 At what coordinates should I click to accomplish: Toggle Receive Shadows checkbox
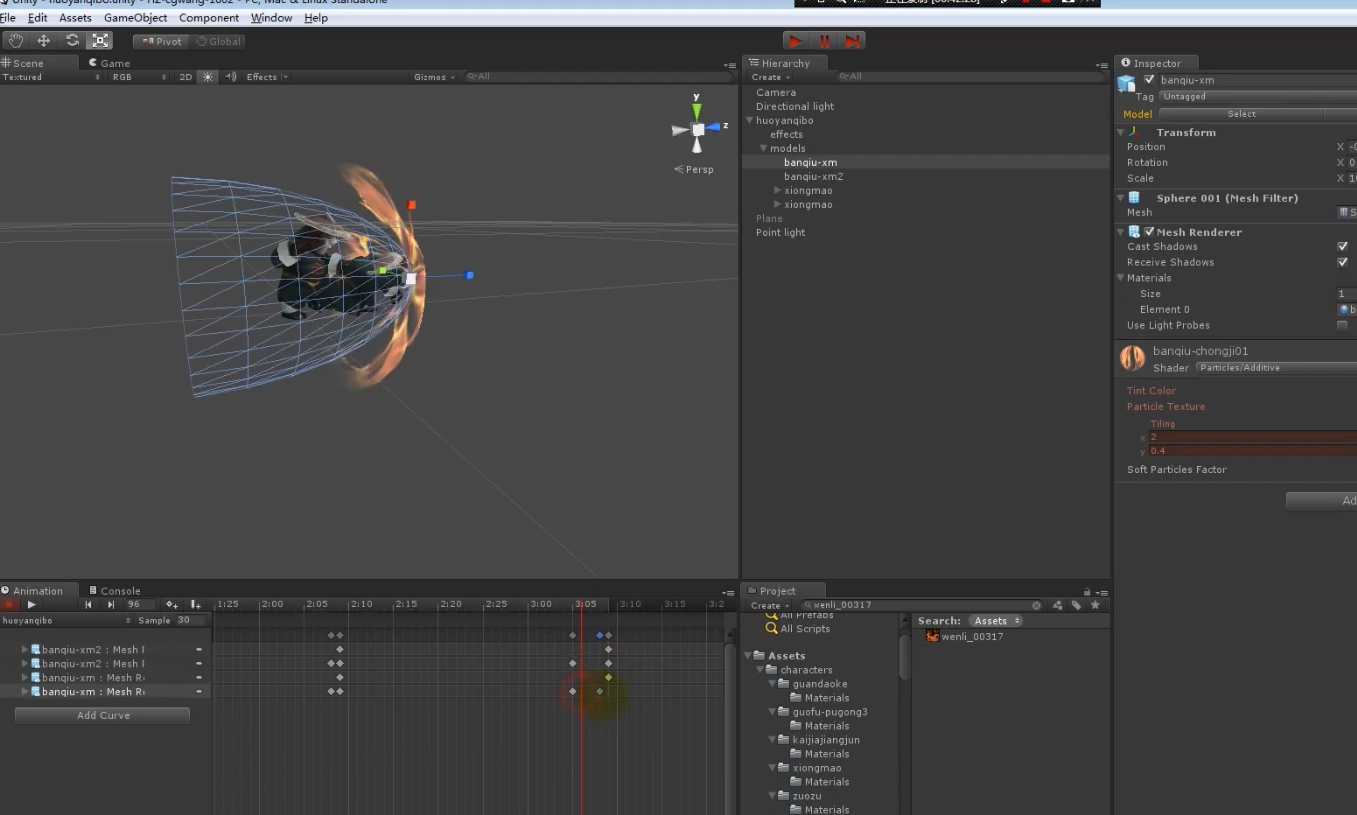1342,262
